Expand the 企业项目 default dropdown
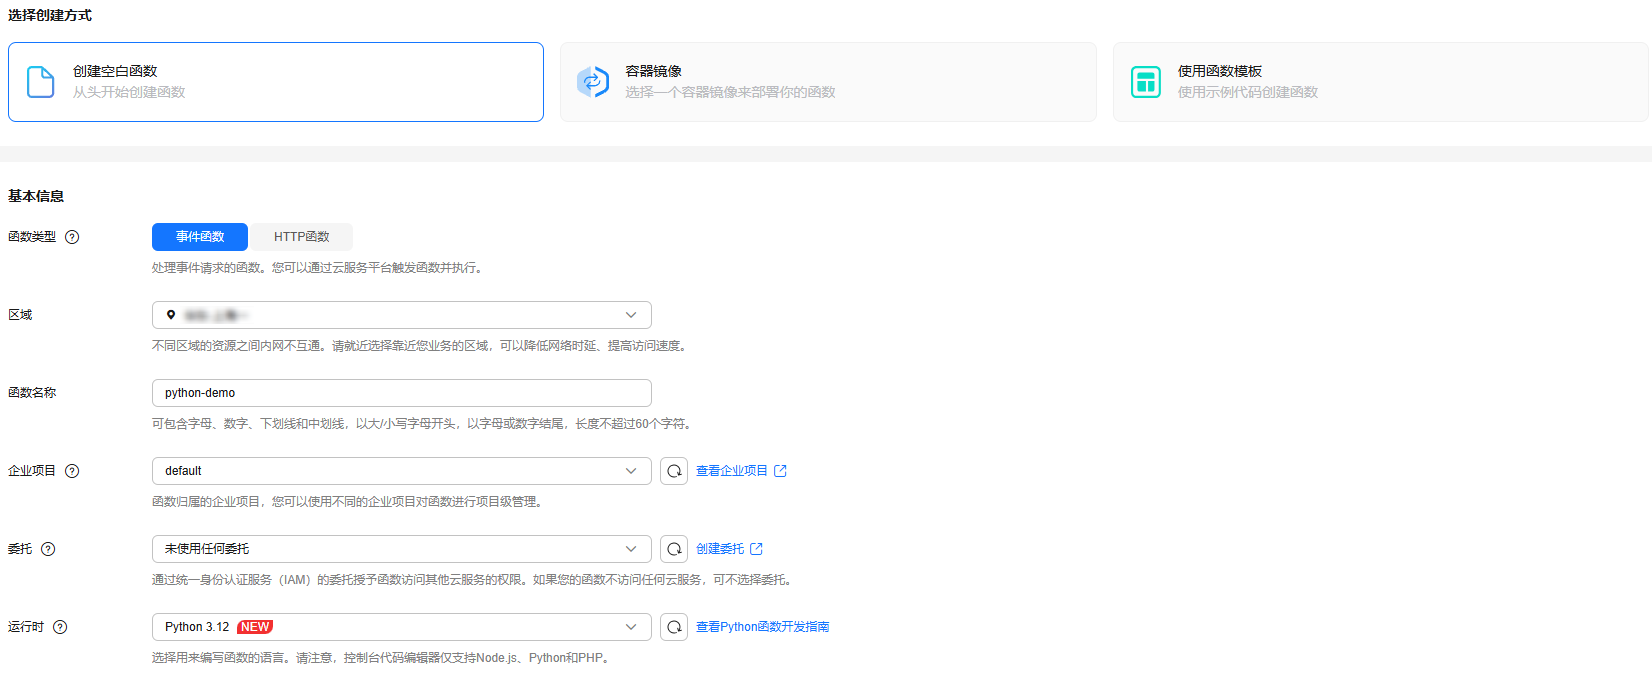This screenshot has width=1652, height=685. pyautogui.click(x=401, y=471)
